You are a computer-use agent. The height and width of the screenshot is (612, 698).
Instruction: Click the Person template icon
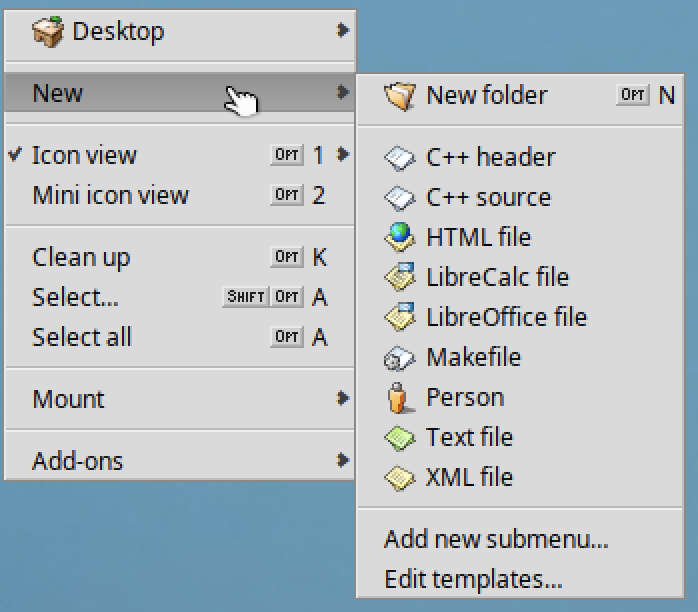pyautogui.click(x=399, y=397)
